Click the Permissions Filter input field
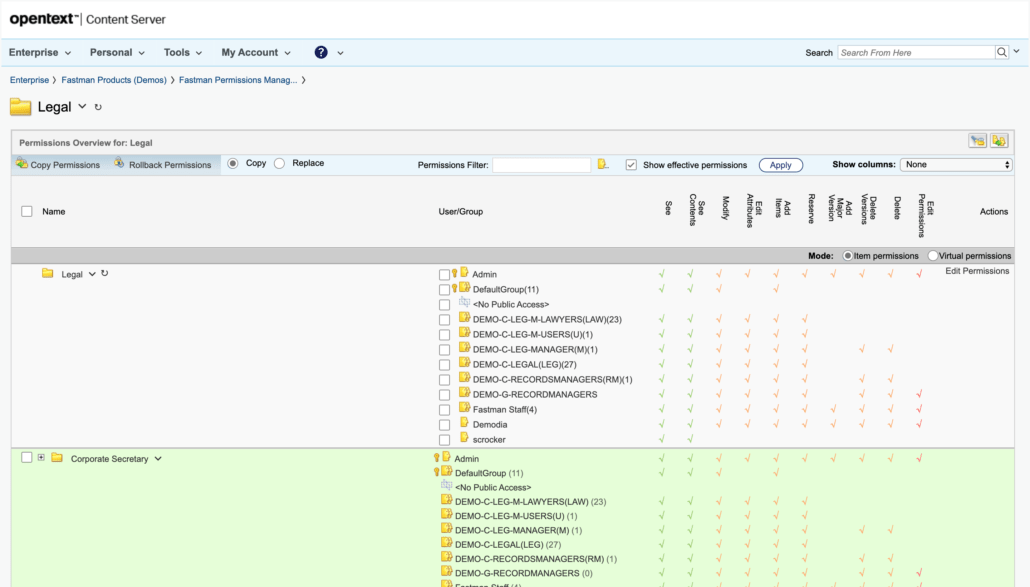This screenshot has height=587, width=1030. tap(541, 165)
